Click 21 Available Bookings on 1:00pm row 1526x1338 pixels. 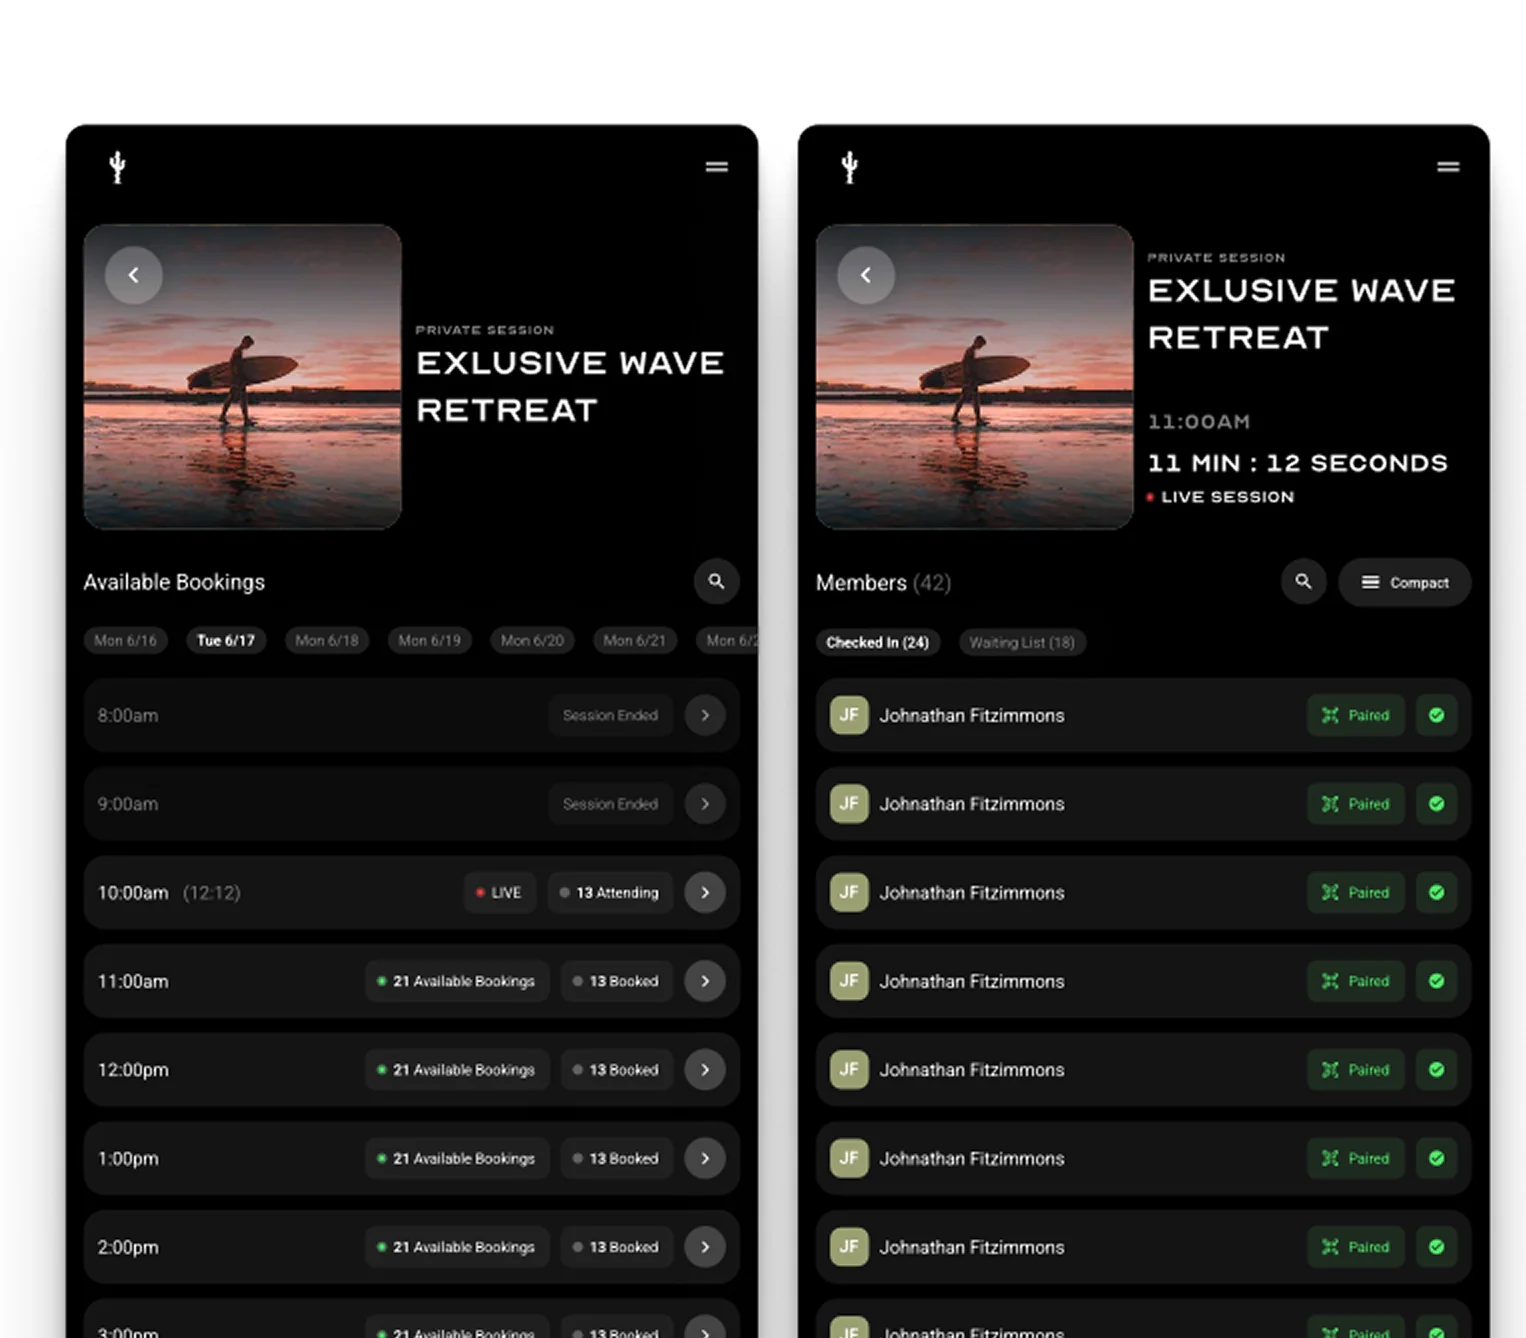pyautogui.click(x=457, y=1158)
